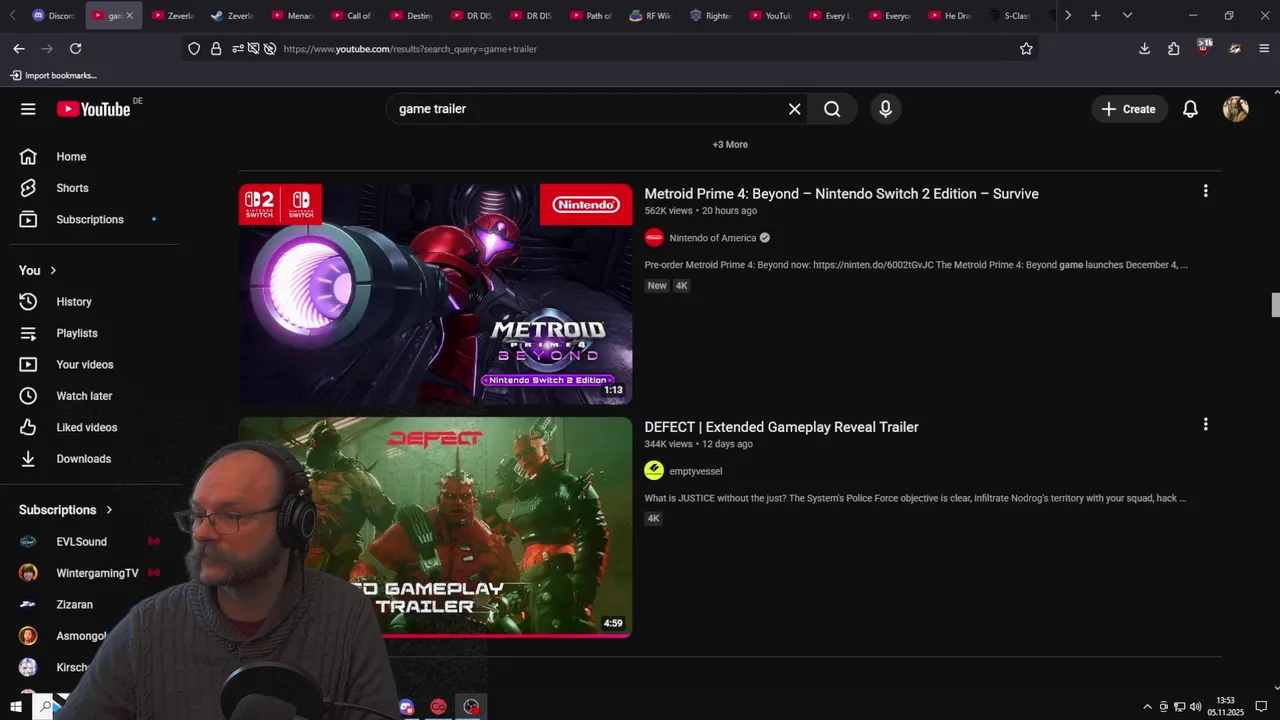The width and height of the screenshot is (1280, 720).
Task: Switch to the He Dra tab
Action: pos(949,15)
